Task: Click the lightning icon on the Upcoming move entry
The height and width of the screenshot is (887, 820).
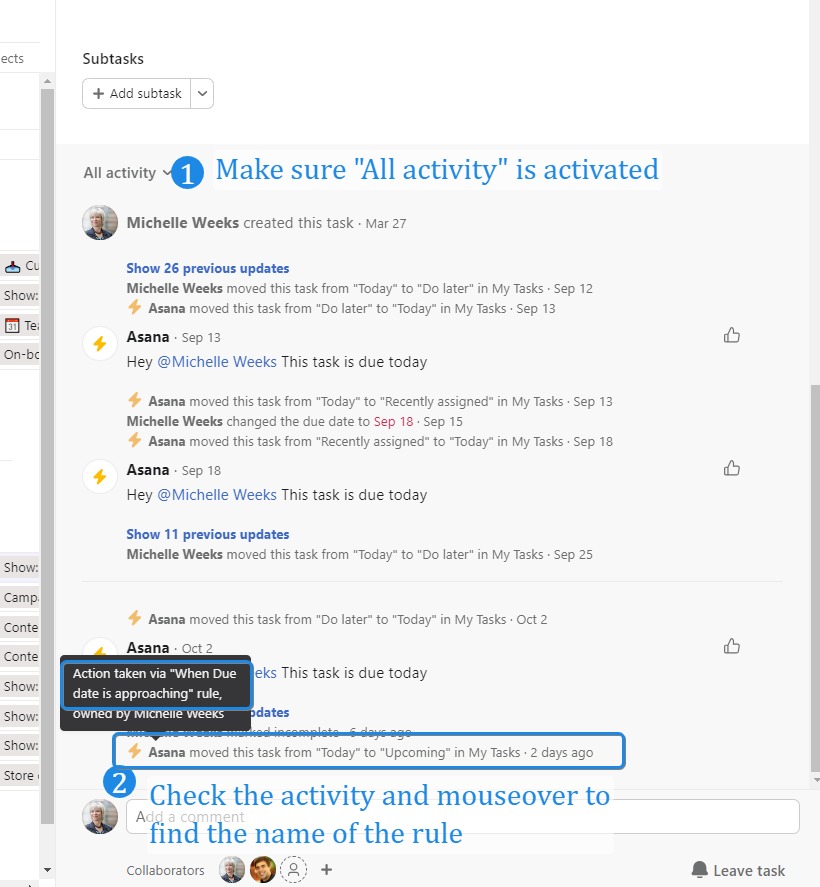Action: [x=135, y=751]
